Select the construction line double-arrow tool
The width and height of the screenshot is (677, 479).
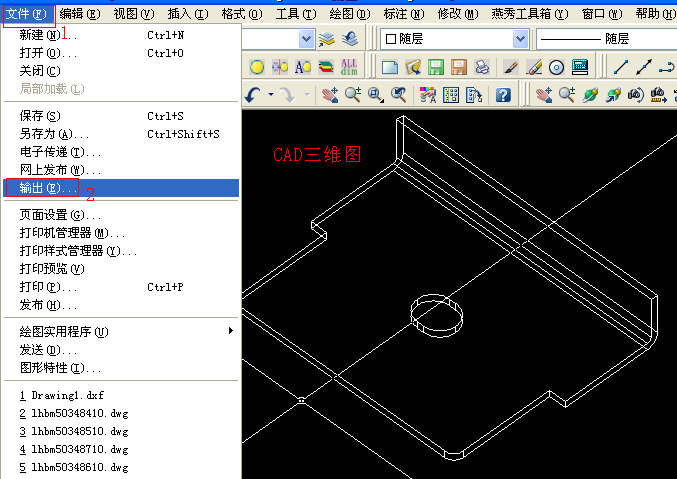(644, 67)
